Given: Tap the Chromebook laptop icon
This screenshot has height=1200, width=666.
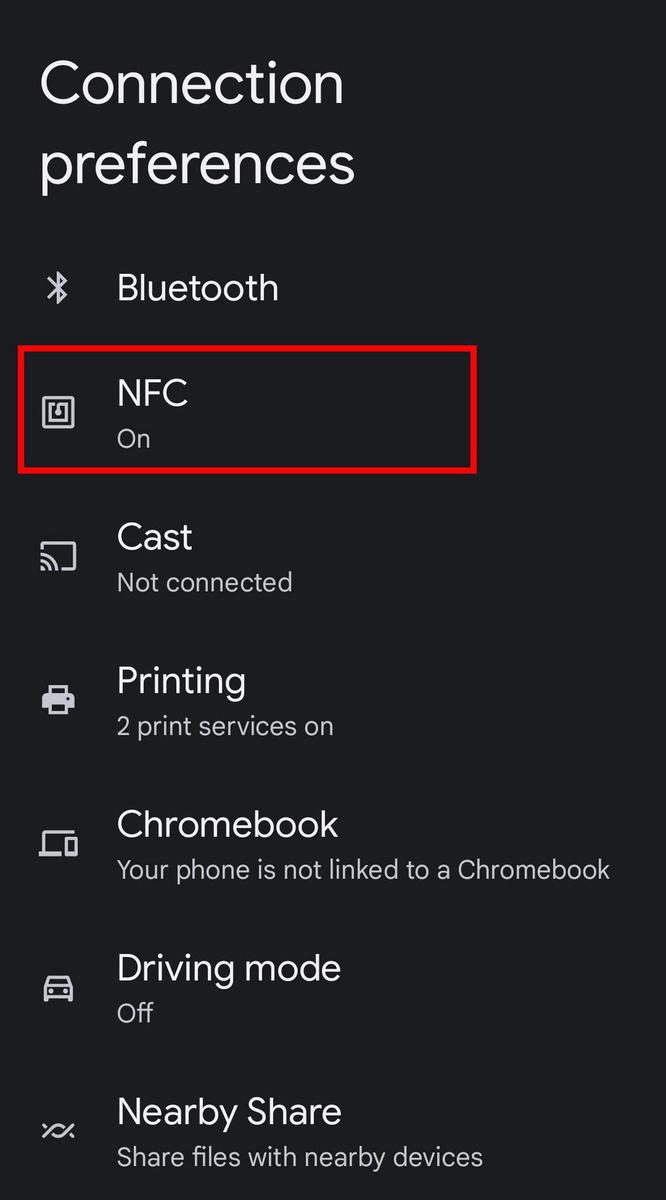Looking at the screenshot, I should point(58,843).
